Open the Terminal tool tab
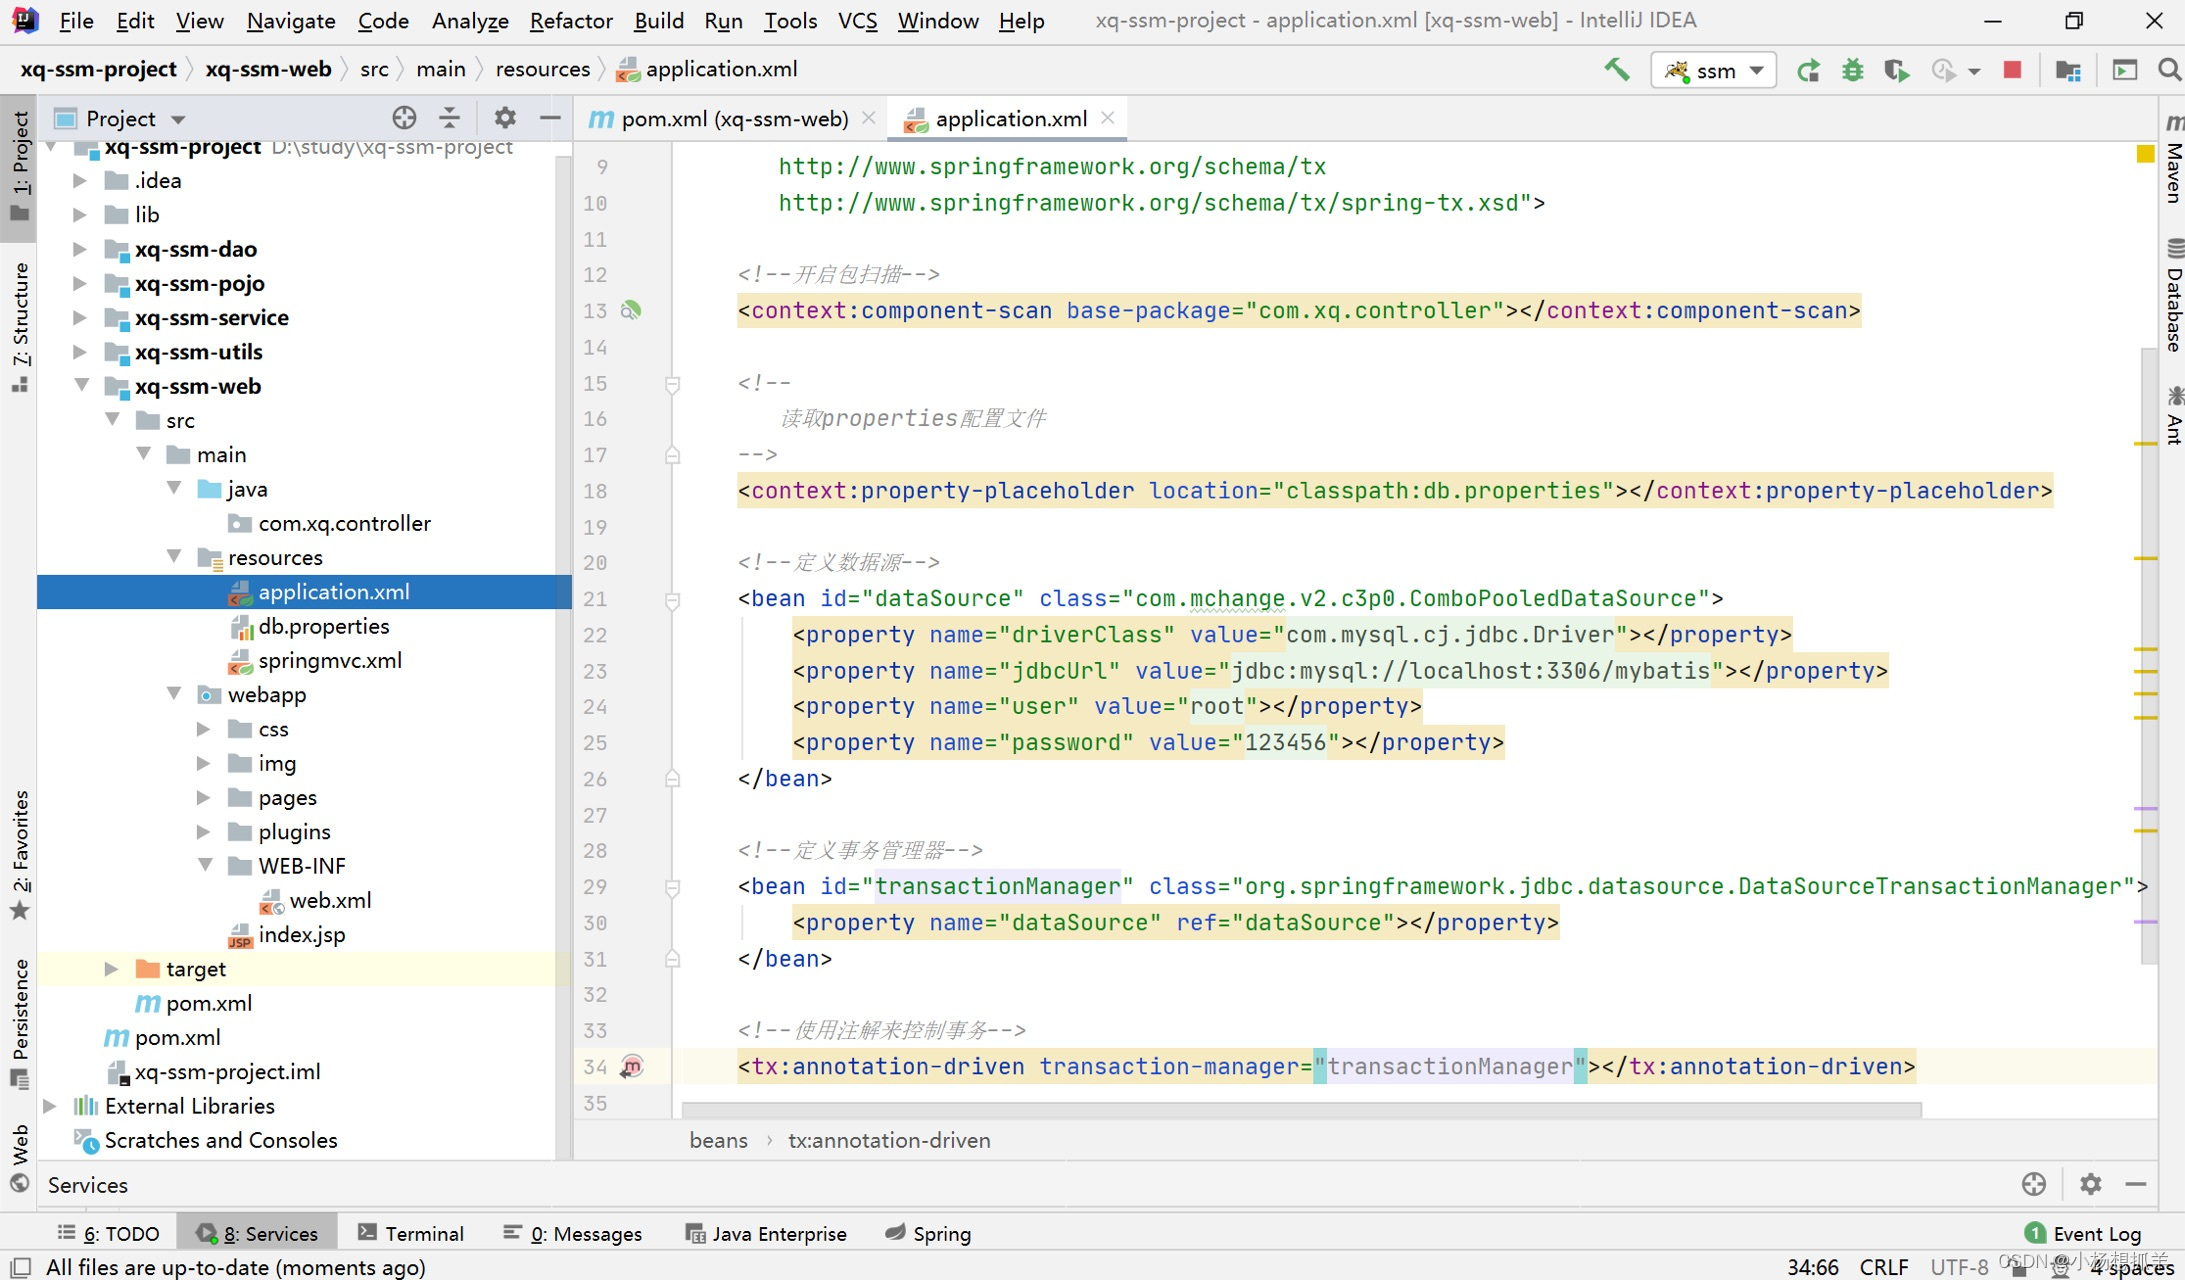2185x1280 pixels. [411, 1233]
